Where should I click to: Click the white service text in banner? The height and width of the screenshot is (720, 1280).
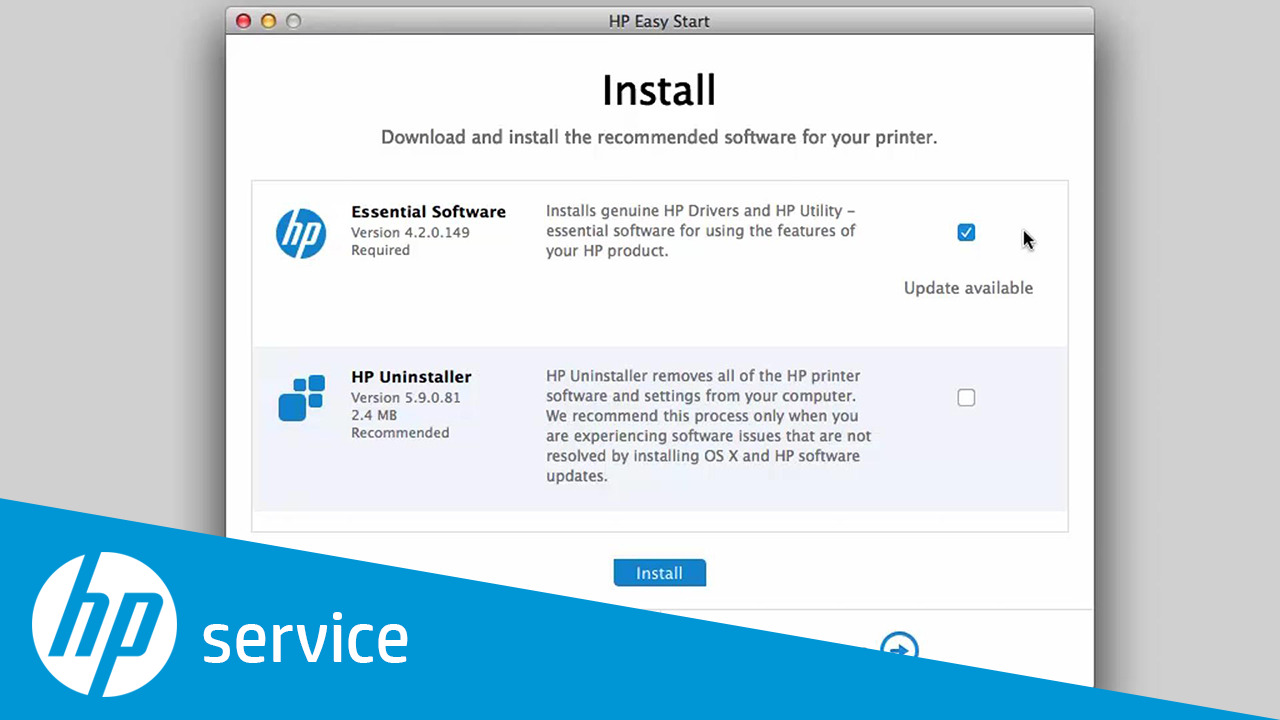point(305,638)
